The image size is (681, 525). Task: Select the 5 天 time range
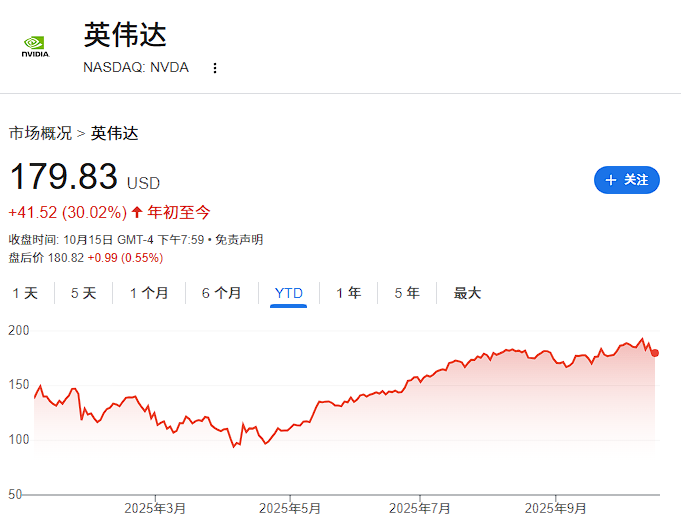coord(83,293)
